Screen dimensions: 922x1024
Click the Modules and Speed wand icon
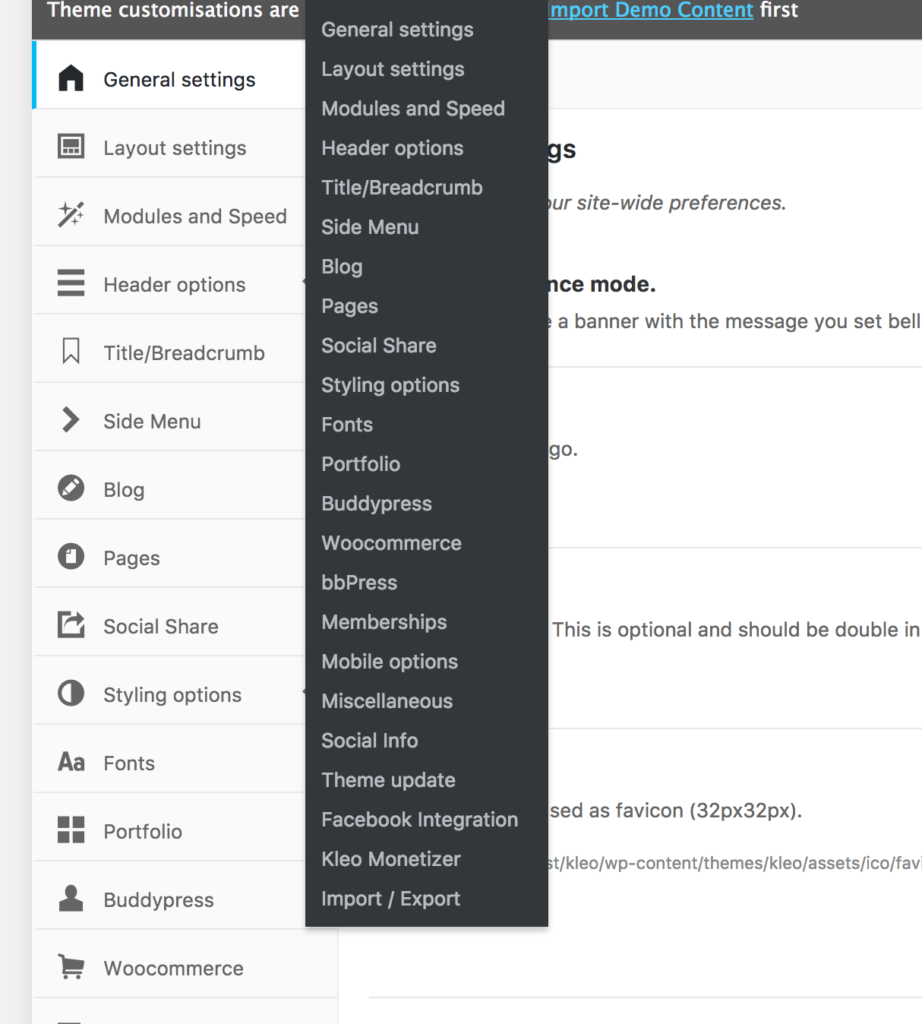tap(71, 215)
